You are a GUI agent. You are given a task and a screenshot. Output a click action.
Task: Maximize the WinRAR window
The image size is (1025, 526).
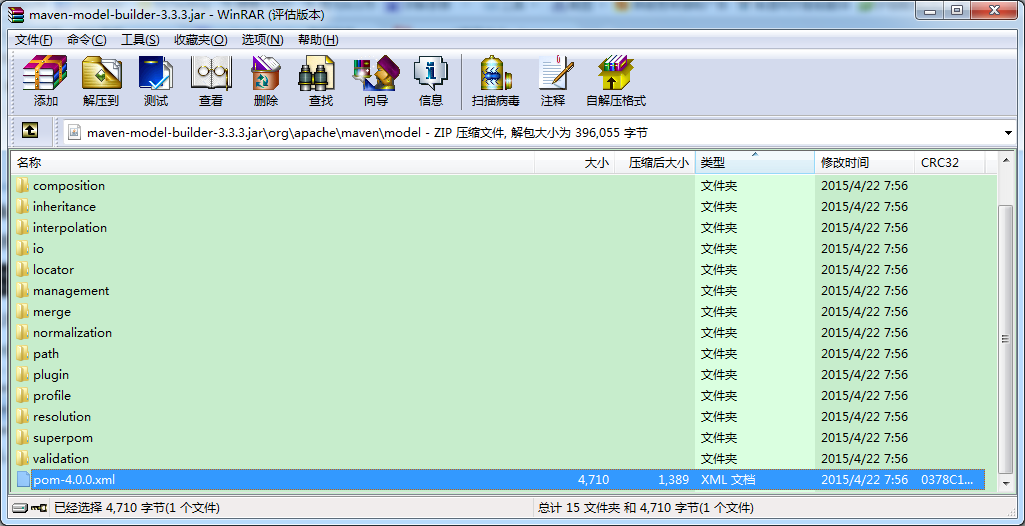click(x=956, y=11)
